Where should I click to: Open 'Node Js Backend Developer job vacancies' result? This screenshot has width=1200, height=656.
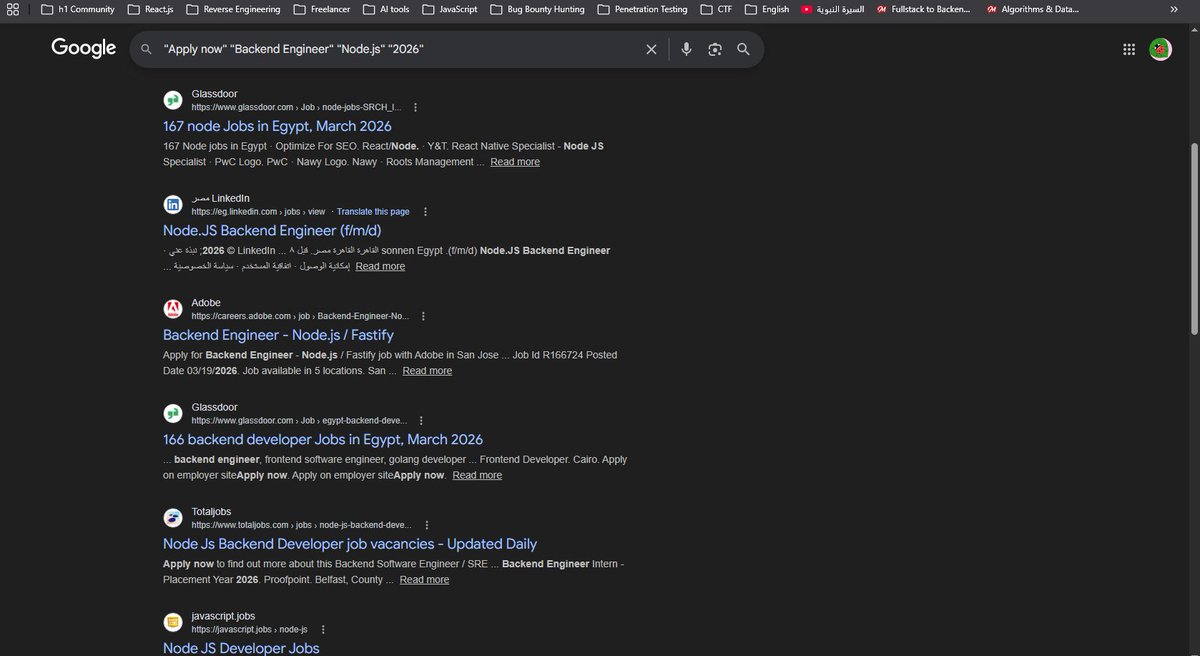tap(350, 544)
